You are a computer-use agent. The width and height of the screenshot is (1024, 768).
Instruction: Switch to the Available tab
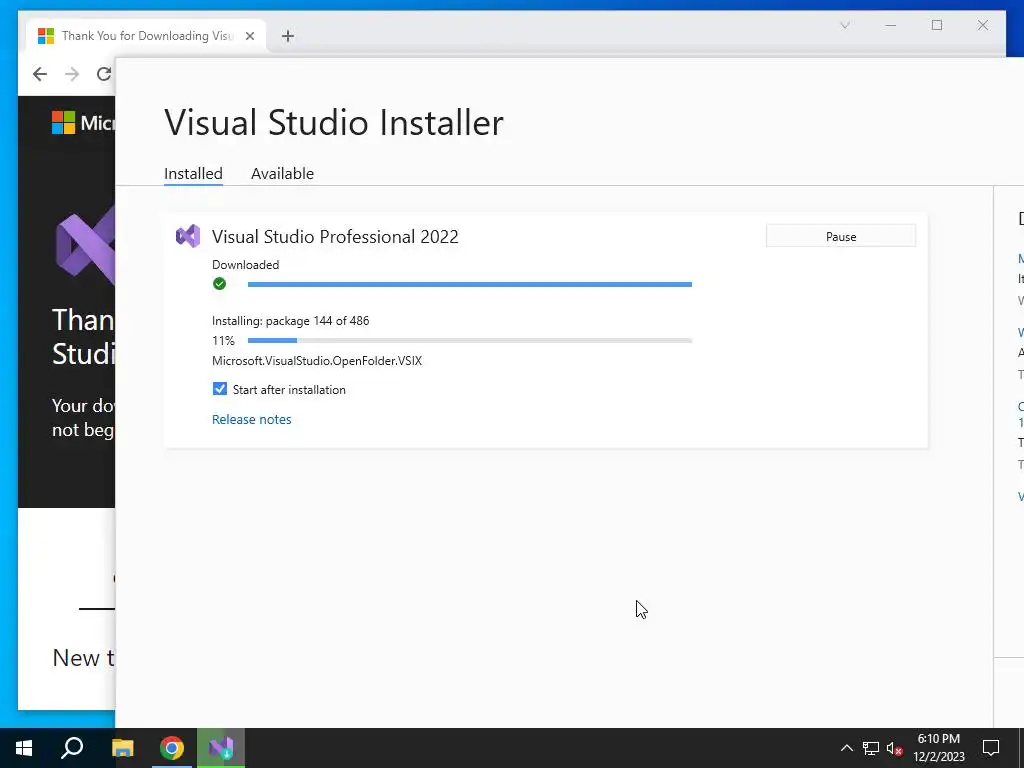point(282,174)
